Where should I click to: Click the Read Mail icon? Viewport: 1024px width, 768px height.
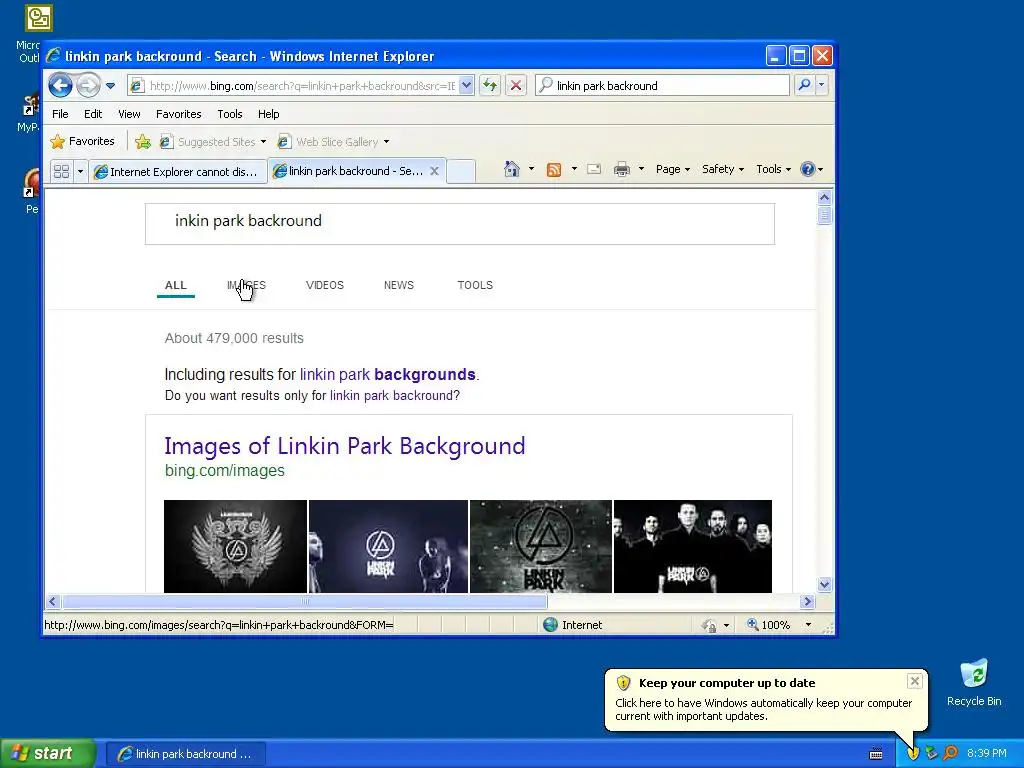(x=594, y=169)
